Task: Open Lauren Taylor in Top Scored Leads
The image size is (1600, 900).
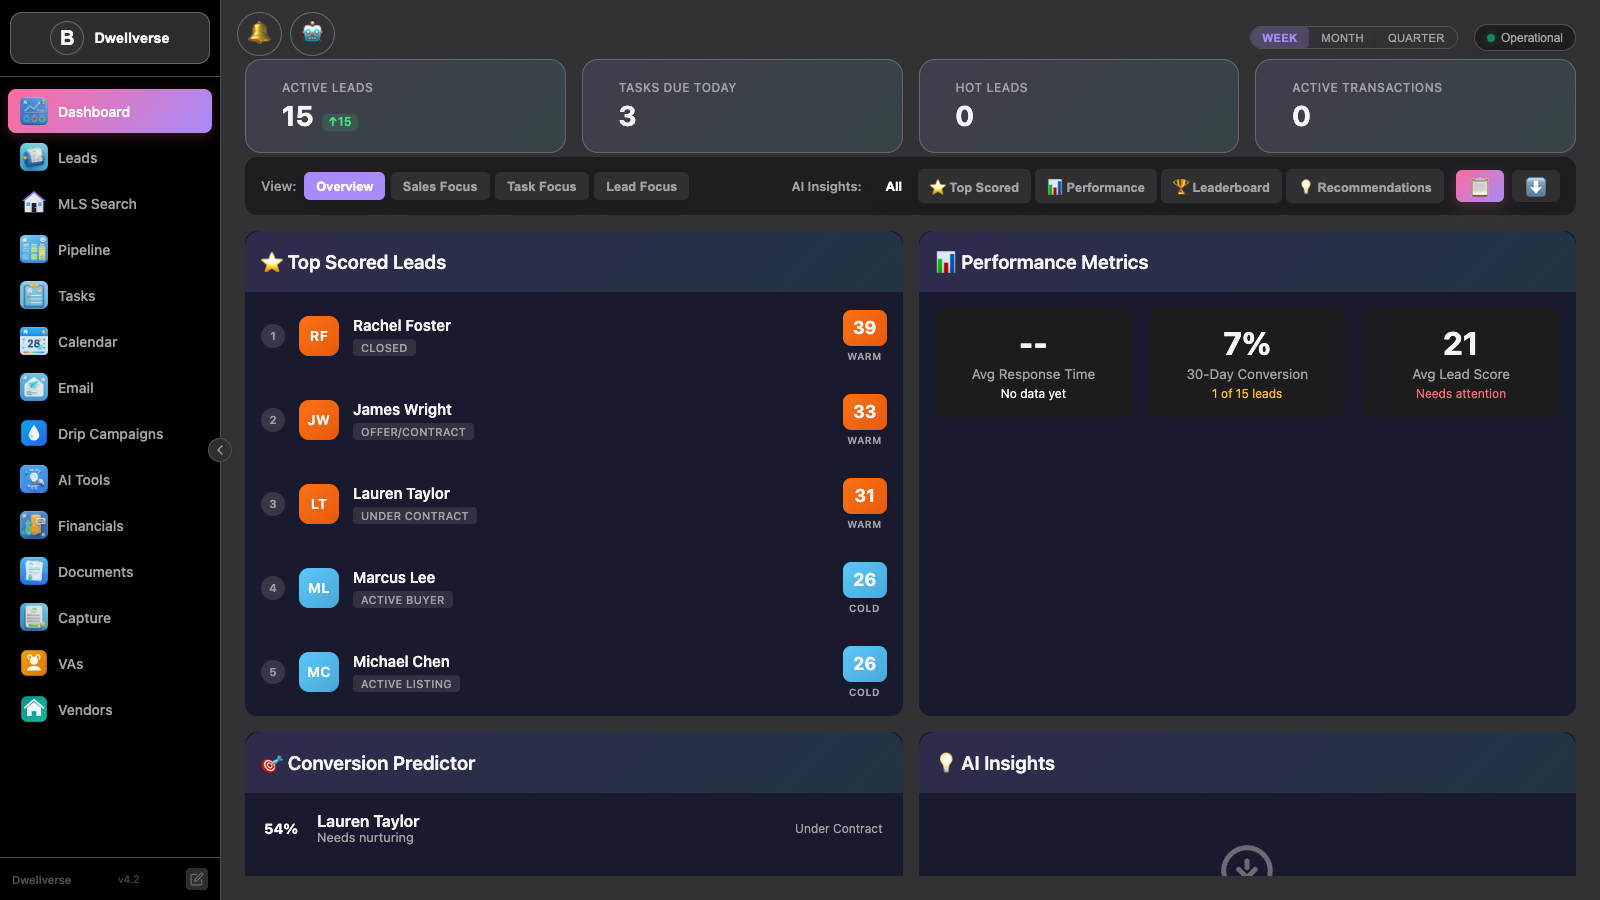Action: tap(574, 504)
